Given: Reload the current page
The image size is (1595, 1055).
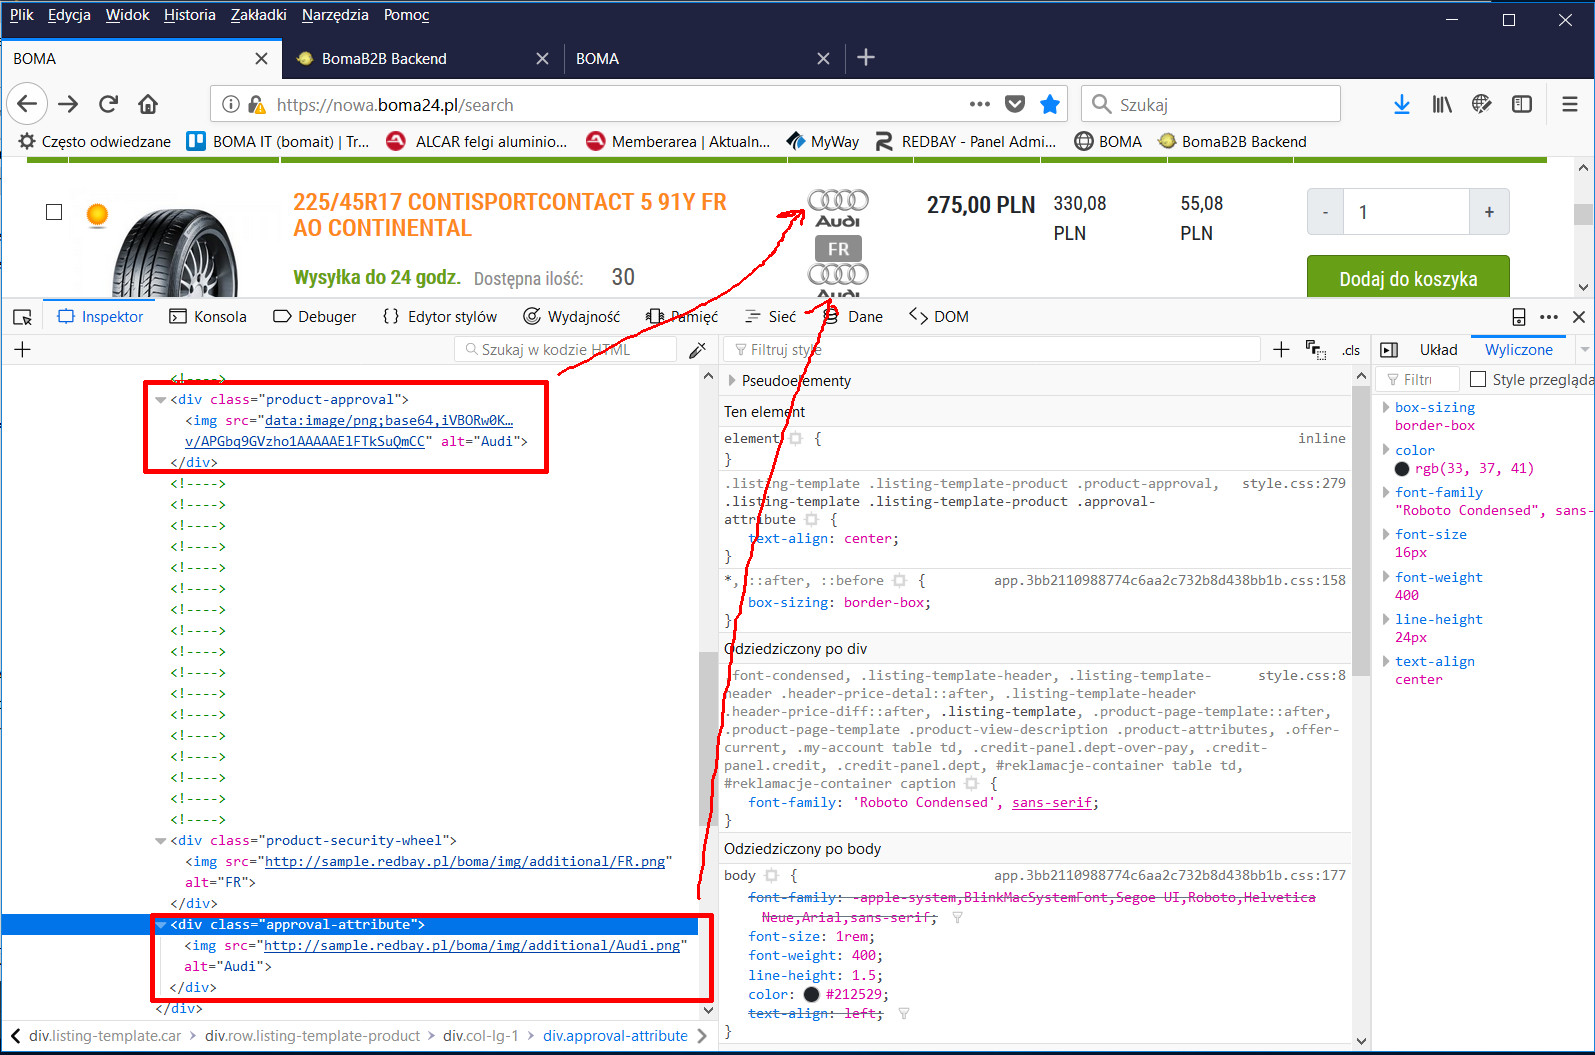Looking at the screenshot, I should pyautogui.click(x=108, y=104).
